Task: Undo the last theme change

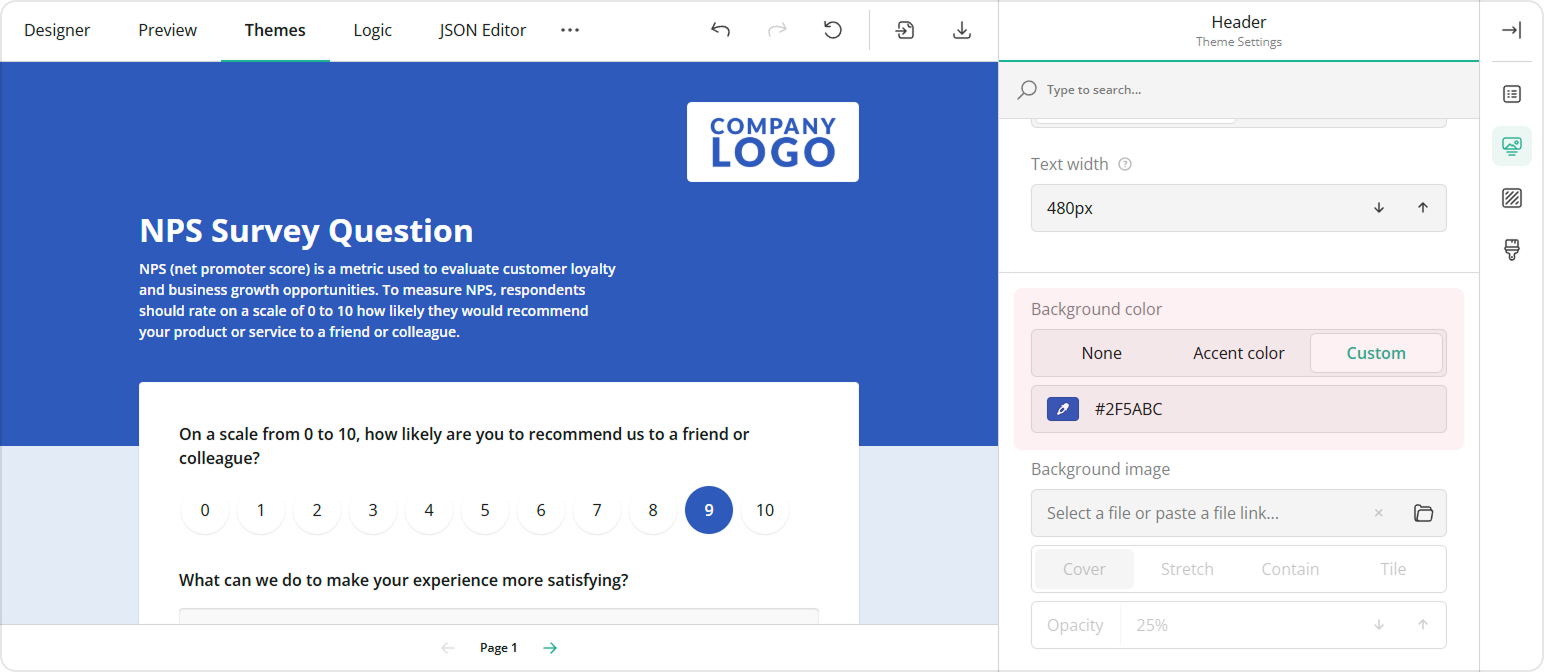Action: [720, 30]
